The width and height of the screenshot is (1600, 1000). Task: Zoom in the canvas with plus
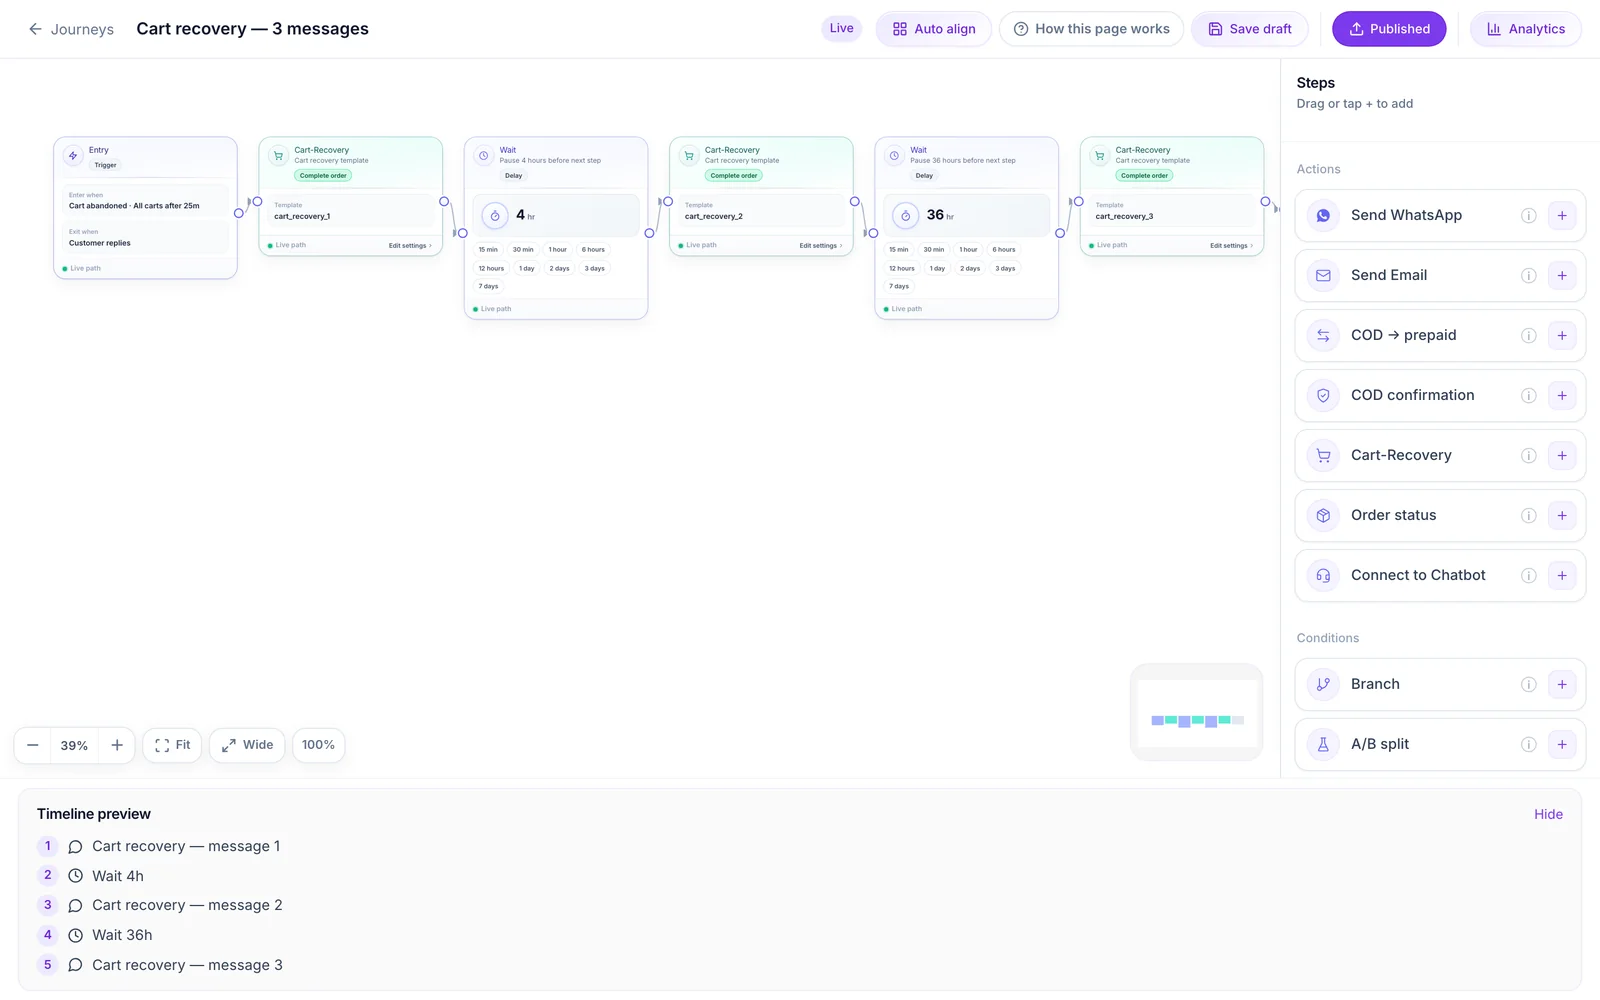click(x=117, y=745)
